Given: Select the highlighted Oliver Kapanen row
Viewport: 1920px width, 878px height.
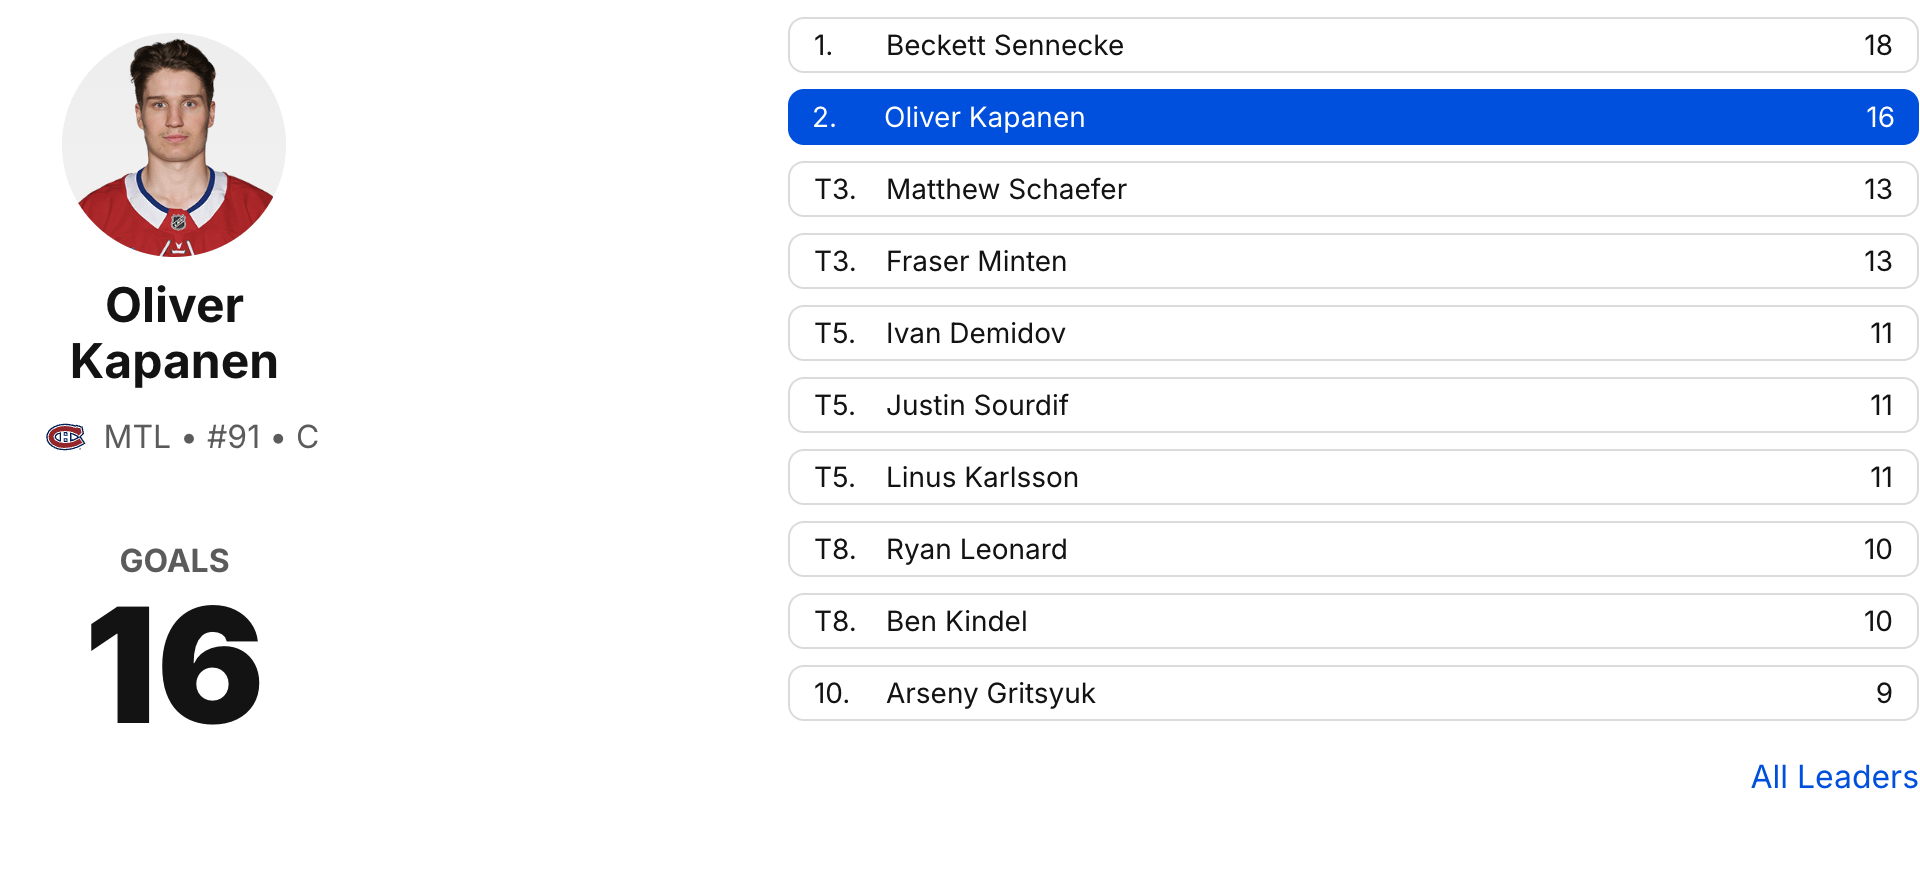Looking at the screenshot, I should (x=1352, y=117).
